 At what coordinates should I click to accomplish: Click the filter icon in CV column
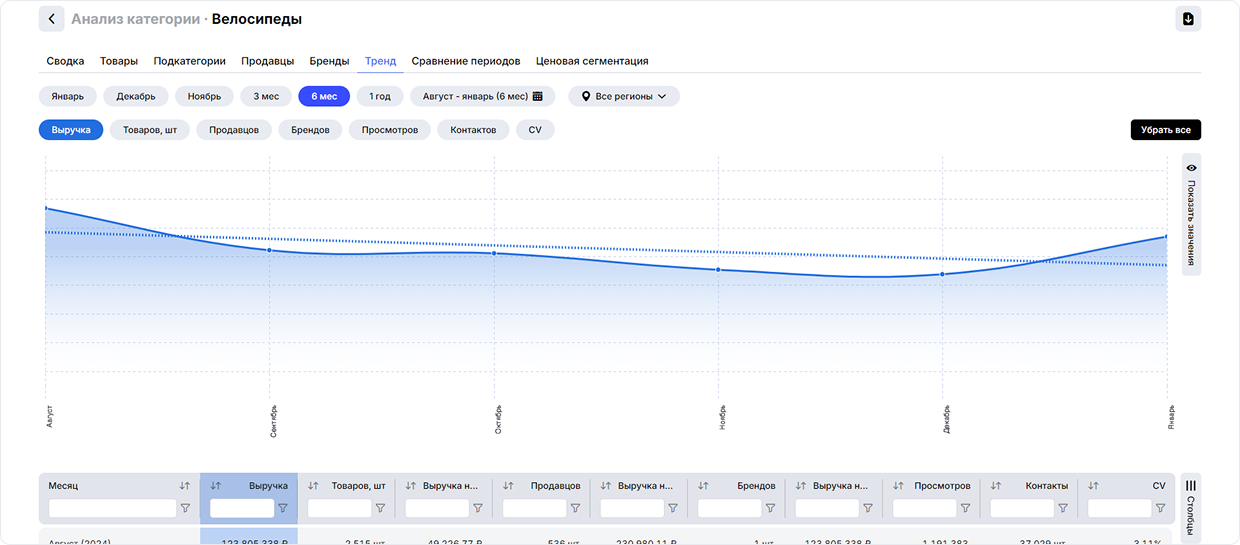(1160, 508)
